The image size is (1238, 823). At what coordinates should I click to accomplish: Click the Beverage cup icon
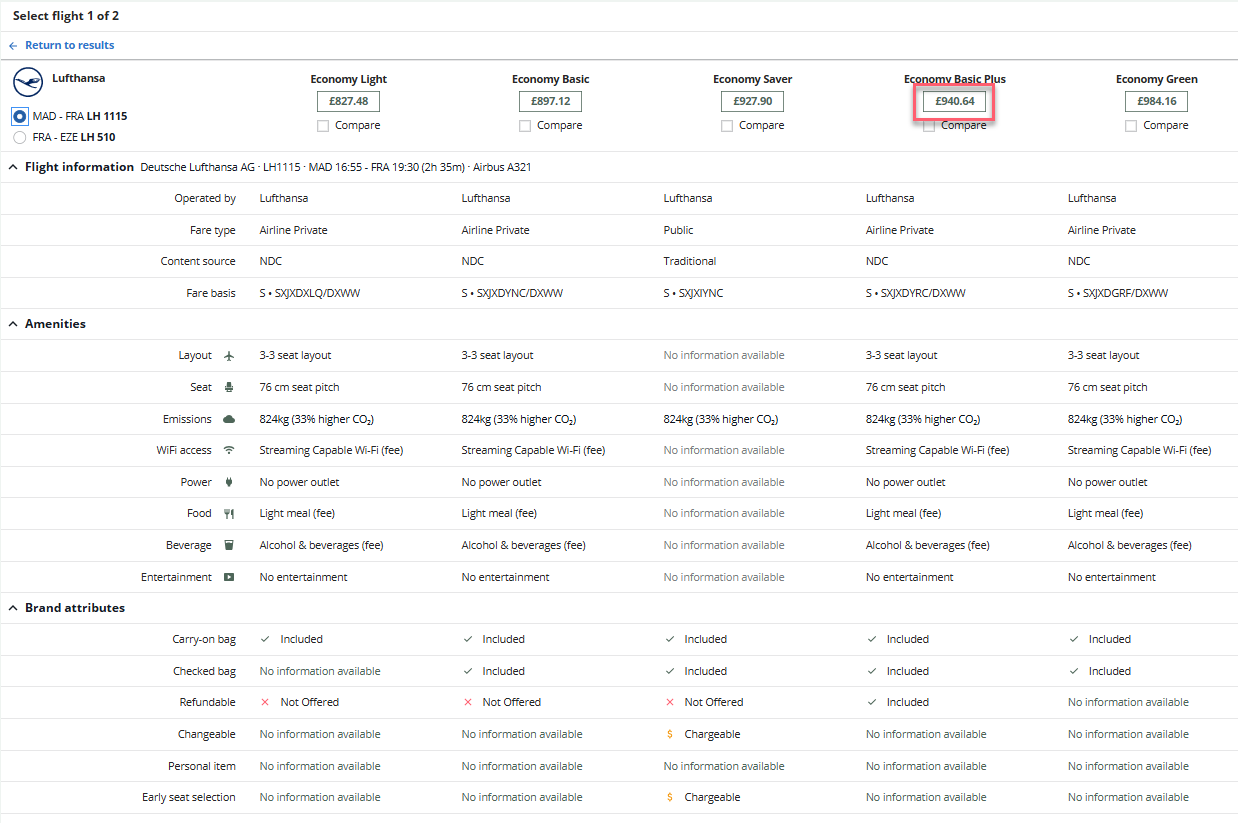229,546
